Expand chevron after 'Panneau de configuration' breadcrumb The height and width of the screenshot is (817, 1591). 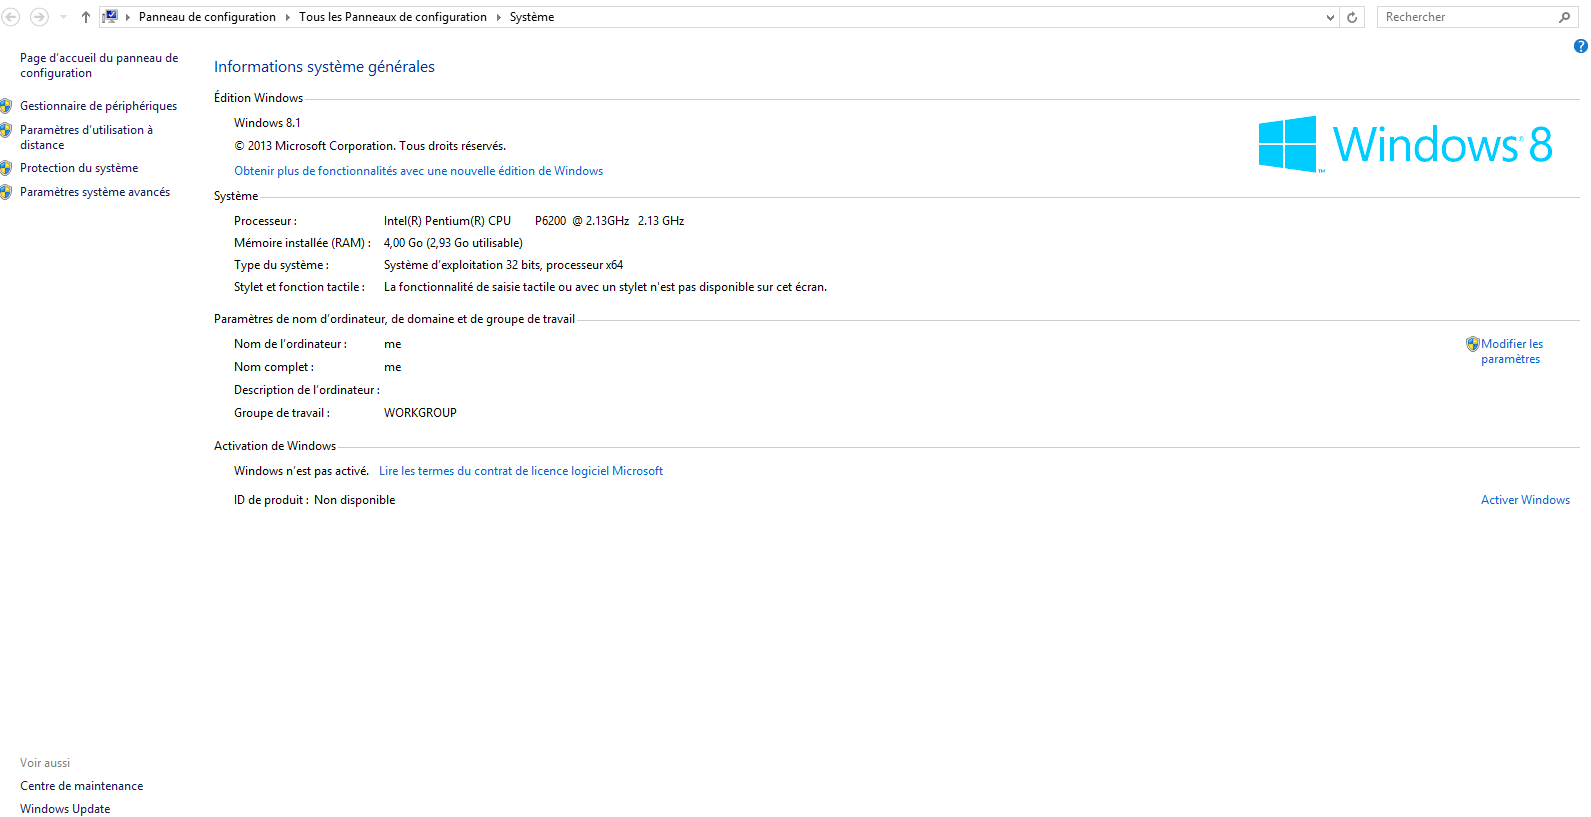pyautogui.click(x=288, y=17)
